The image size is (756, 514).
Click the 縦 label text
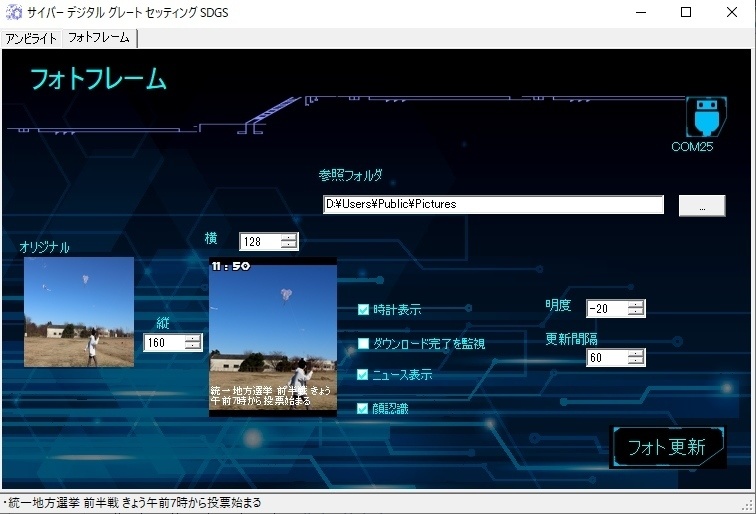[162, 323]
